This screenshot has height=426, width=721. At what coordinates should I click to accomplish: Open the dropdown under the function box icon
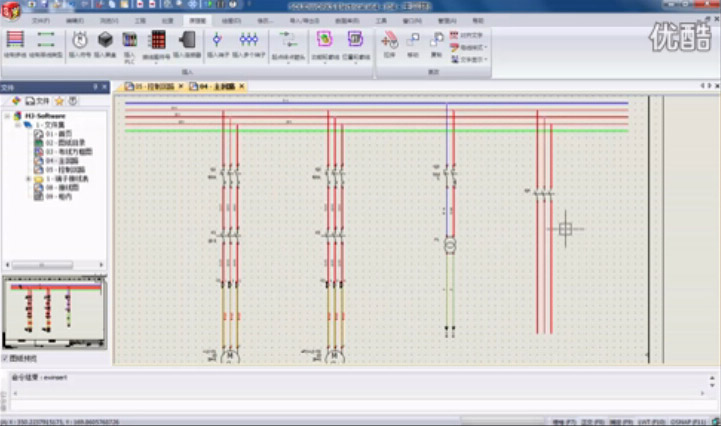[x=325, y=62]
